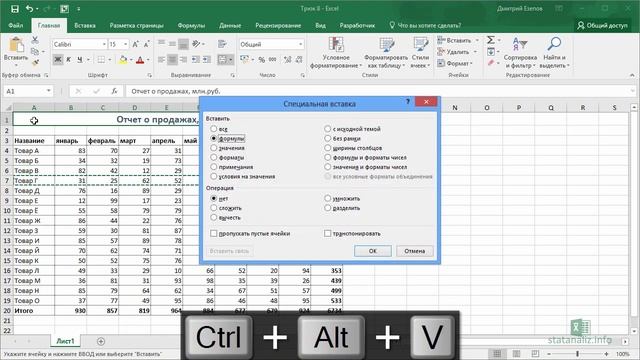Click OK in Специальная вставка dialog
This screenshot has width=640, height=360.
373,251
